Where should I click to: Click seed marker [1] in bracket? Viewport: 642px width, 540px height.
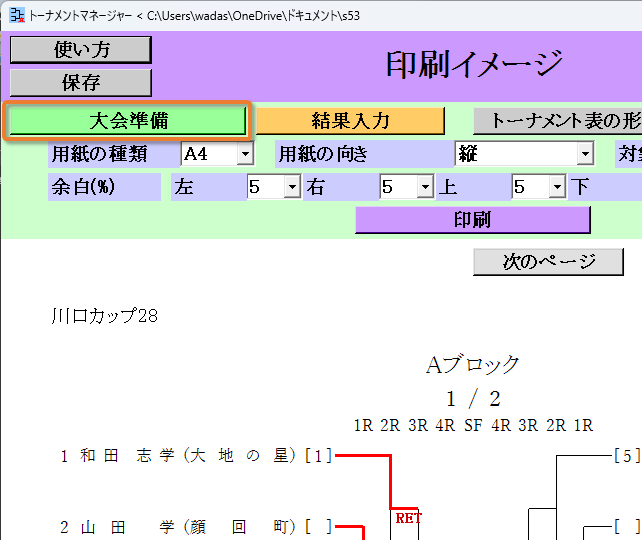click(319, 456)
